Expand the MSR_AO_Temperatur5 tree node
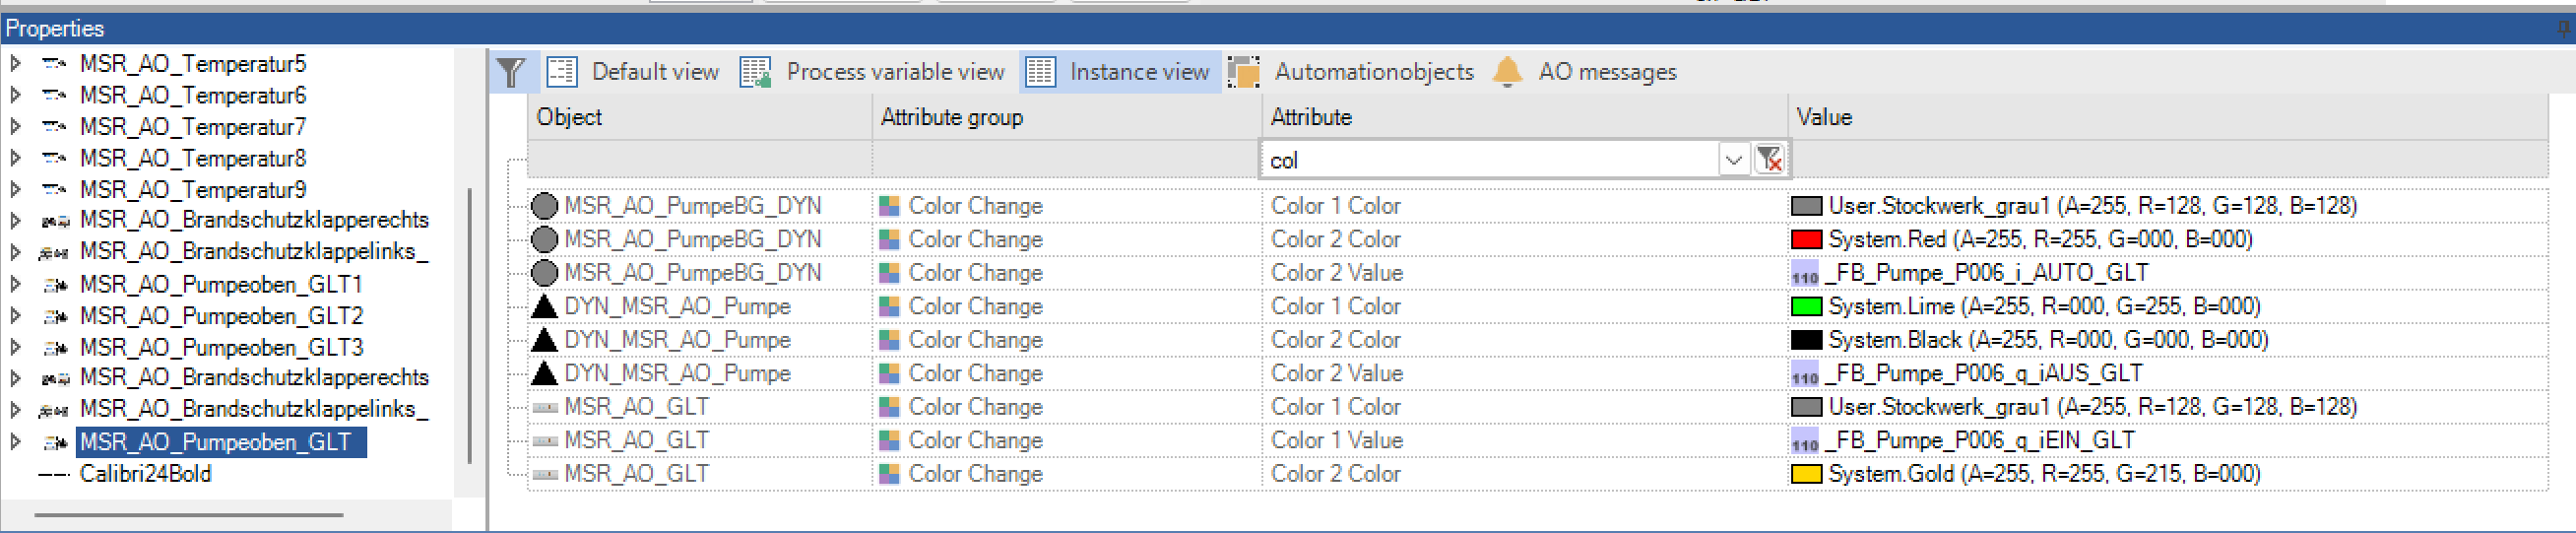 click(15, 64)
